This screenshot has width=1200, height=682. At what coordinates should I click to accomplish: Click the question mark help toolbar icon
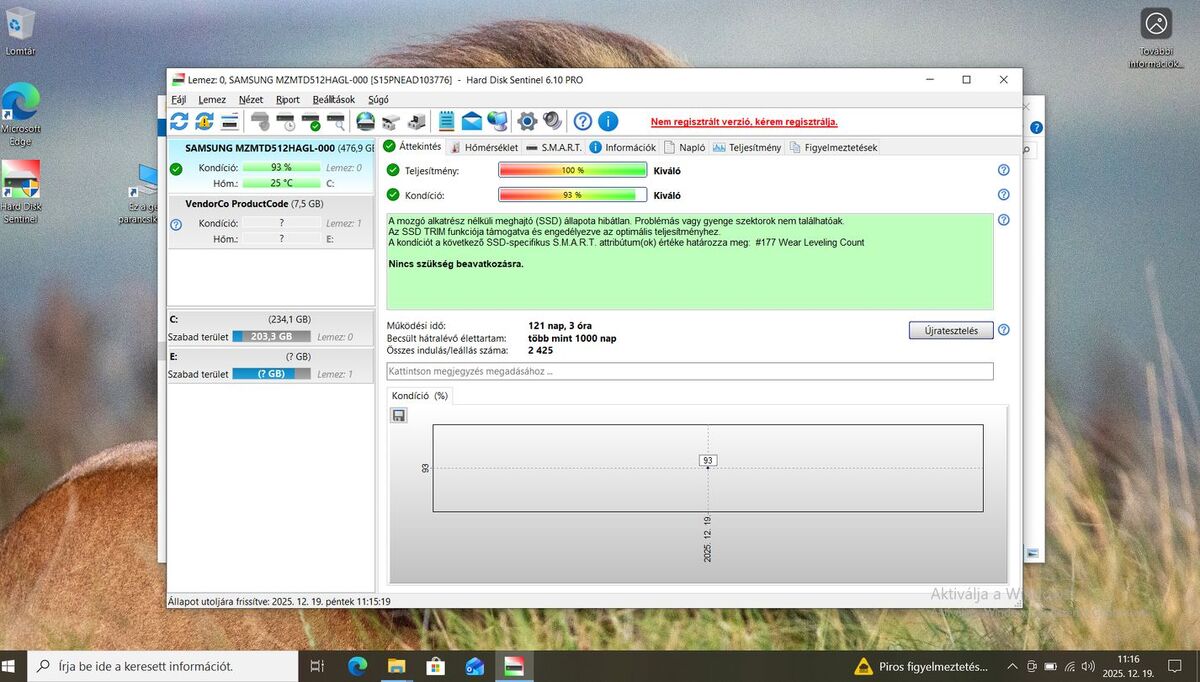[582, 121]
